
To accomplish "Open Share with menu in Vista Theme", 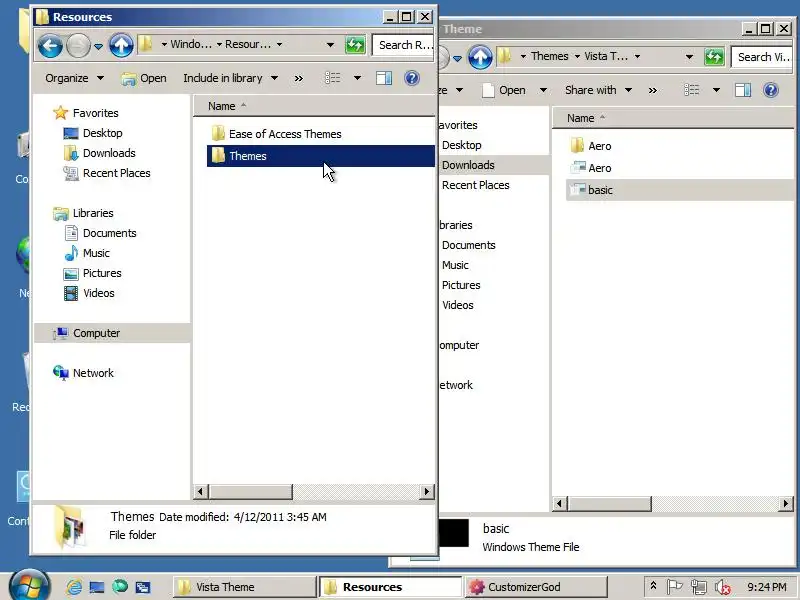I will [598, 90].
